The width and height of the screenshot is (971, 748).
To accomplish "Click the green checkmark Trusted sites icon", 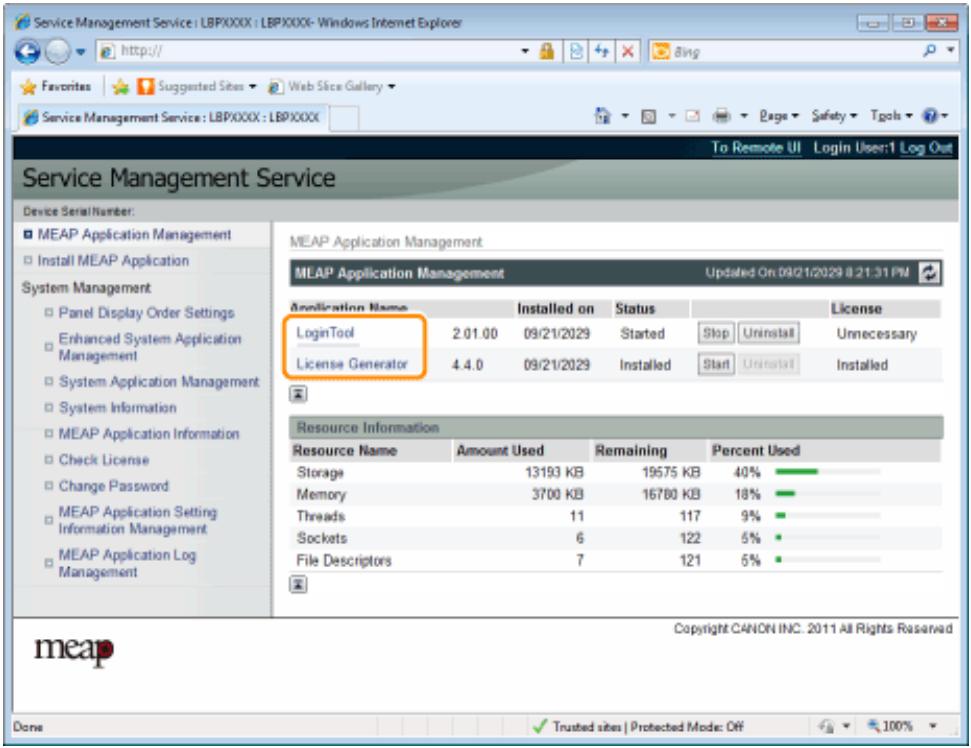I will click(540, 726).
